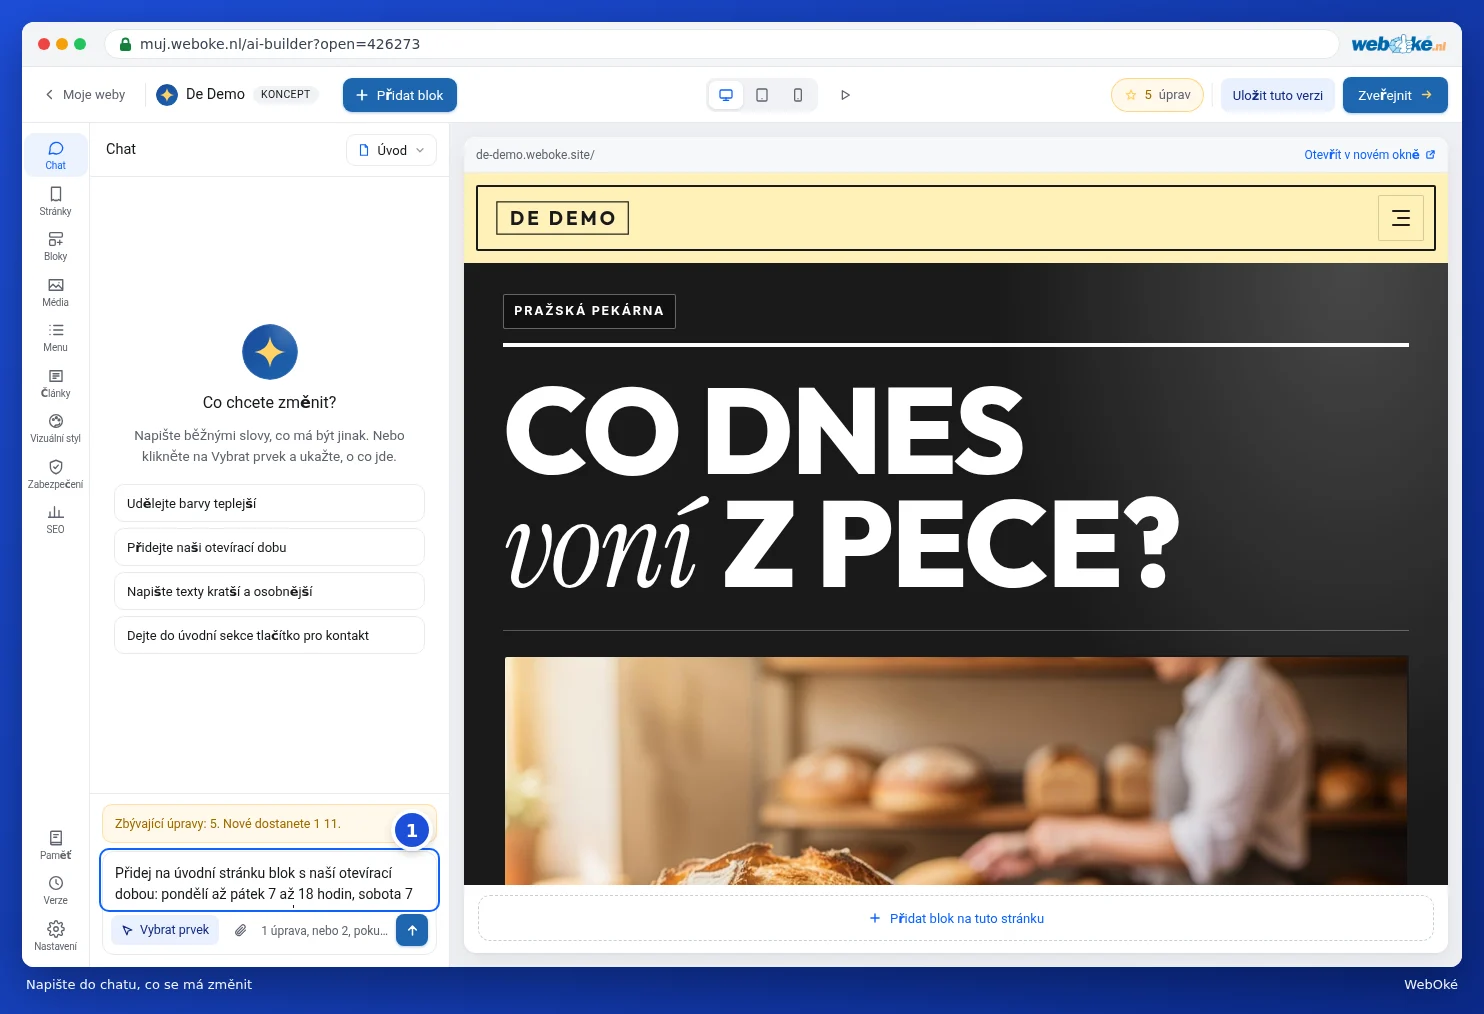
Task: Open the SEO chart icon
Action: point(55,518)
